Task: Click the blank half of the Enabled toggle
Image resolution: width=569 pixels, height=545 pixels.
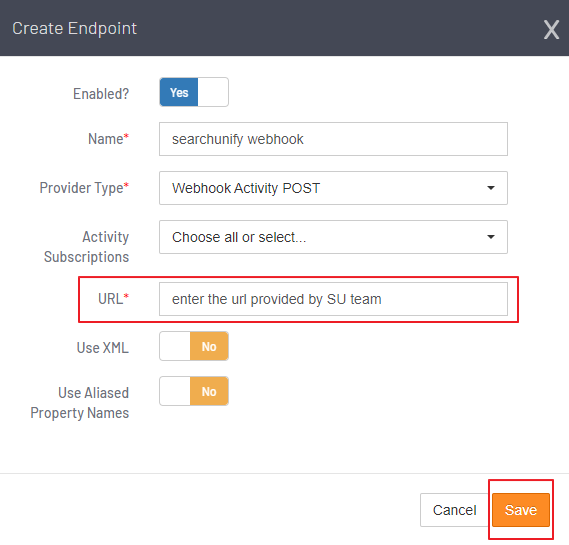Action: click(213, 92)
